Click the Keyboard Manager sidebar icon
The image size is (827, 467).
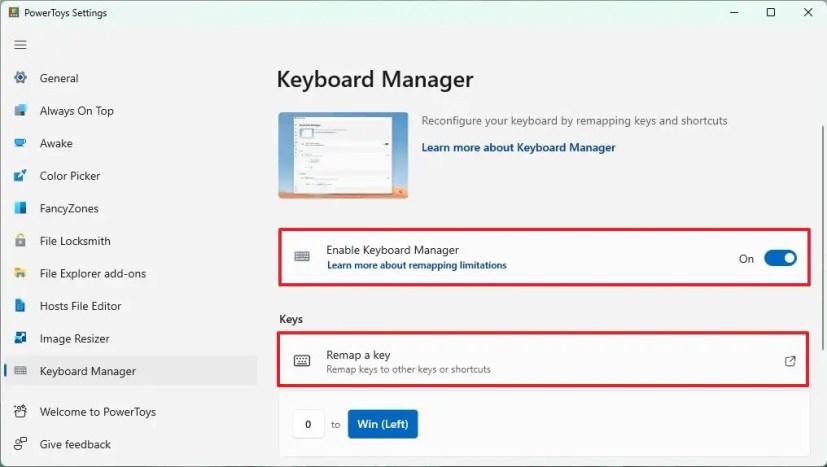[20, 370]
